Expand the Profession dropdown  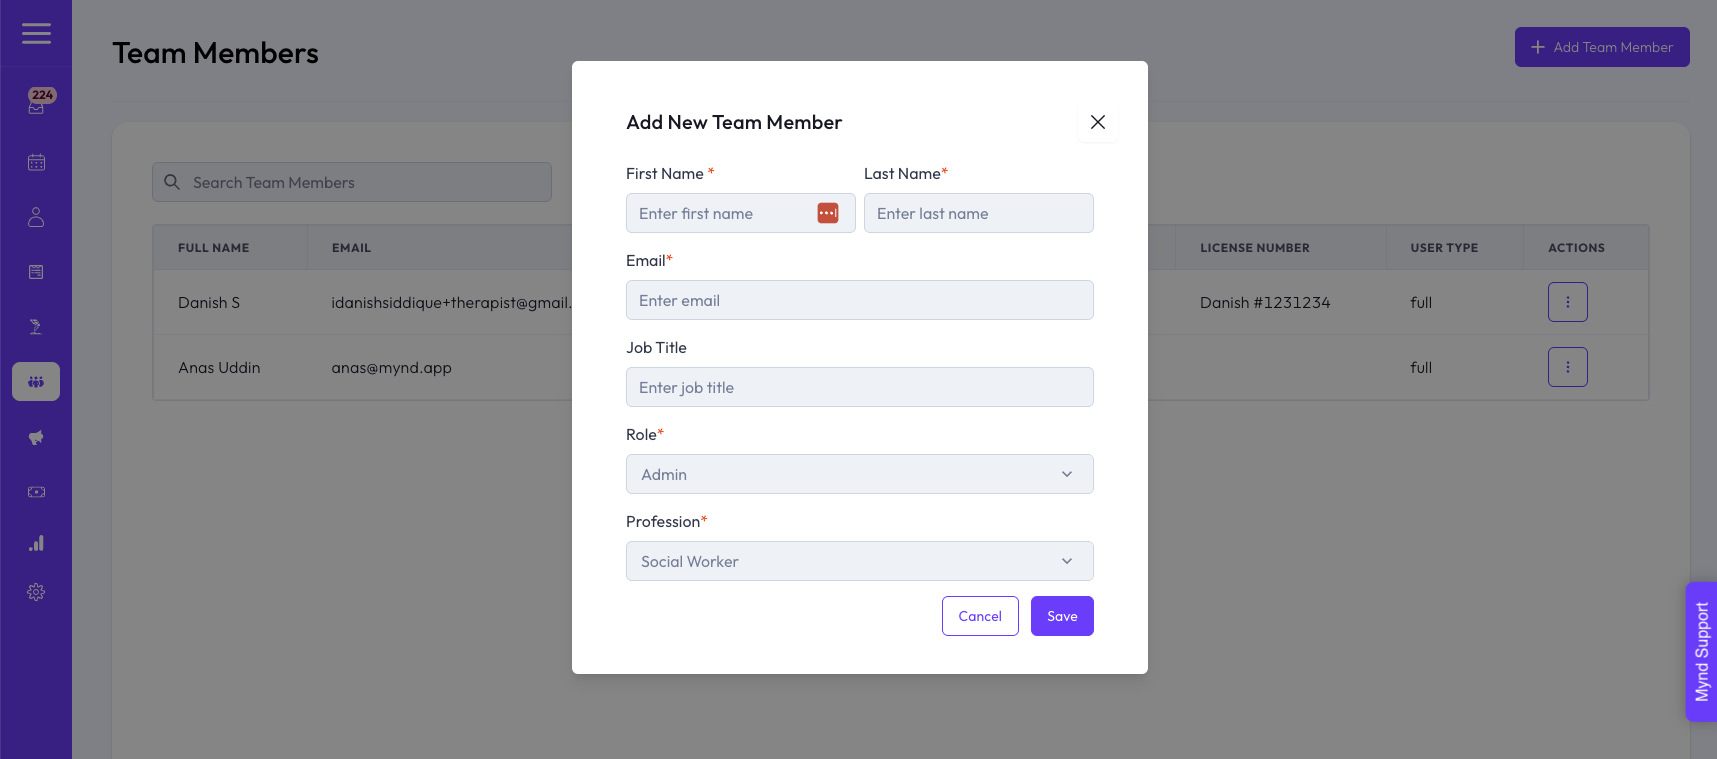pos(859,561)
